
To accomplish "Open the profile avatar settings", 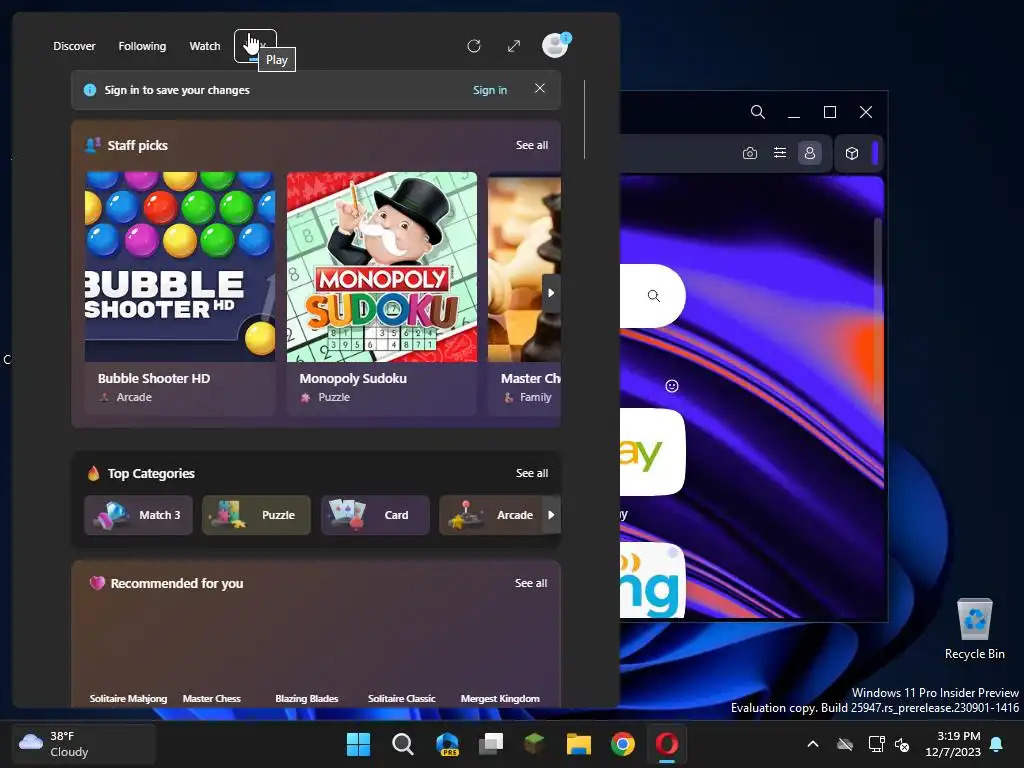I will tap(556, 46).
